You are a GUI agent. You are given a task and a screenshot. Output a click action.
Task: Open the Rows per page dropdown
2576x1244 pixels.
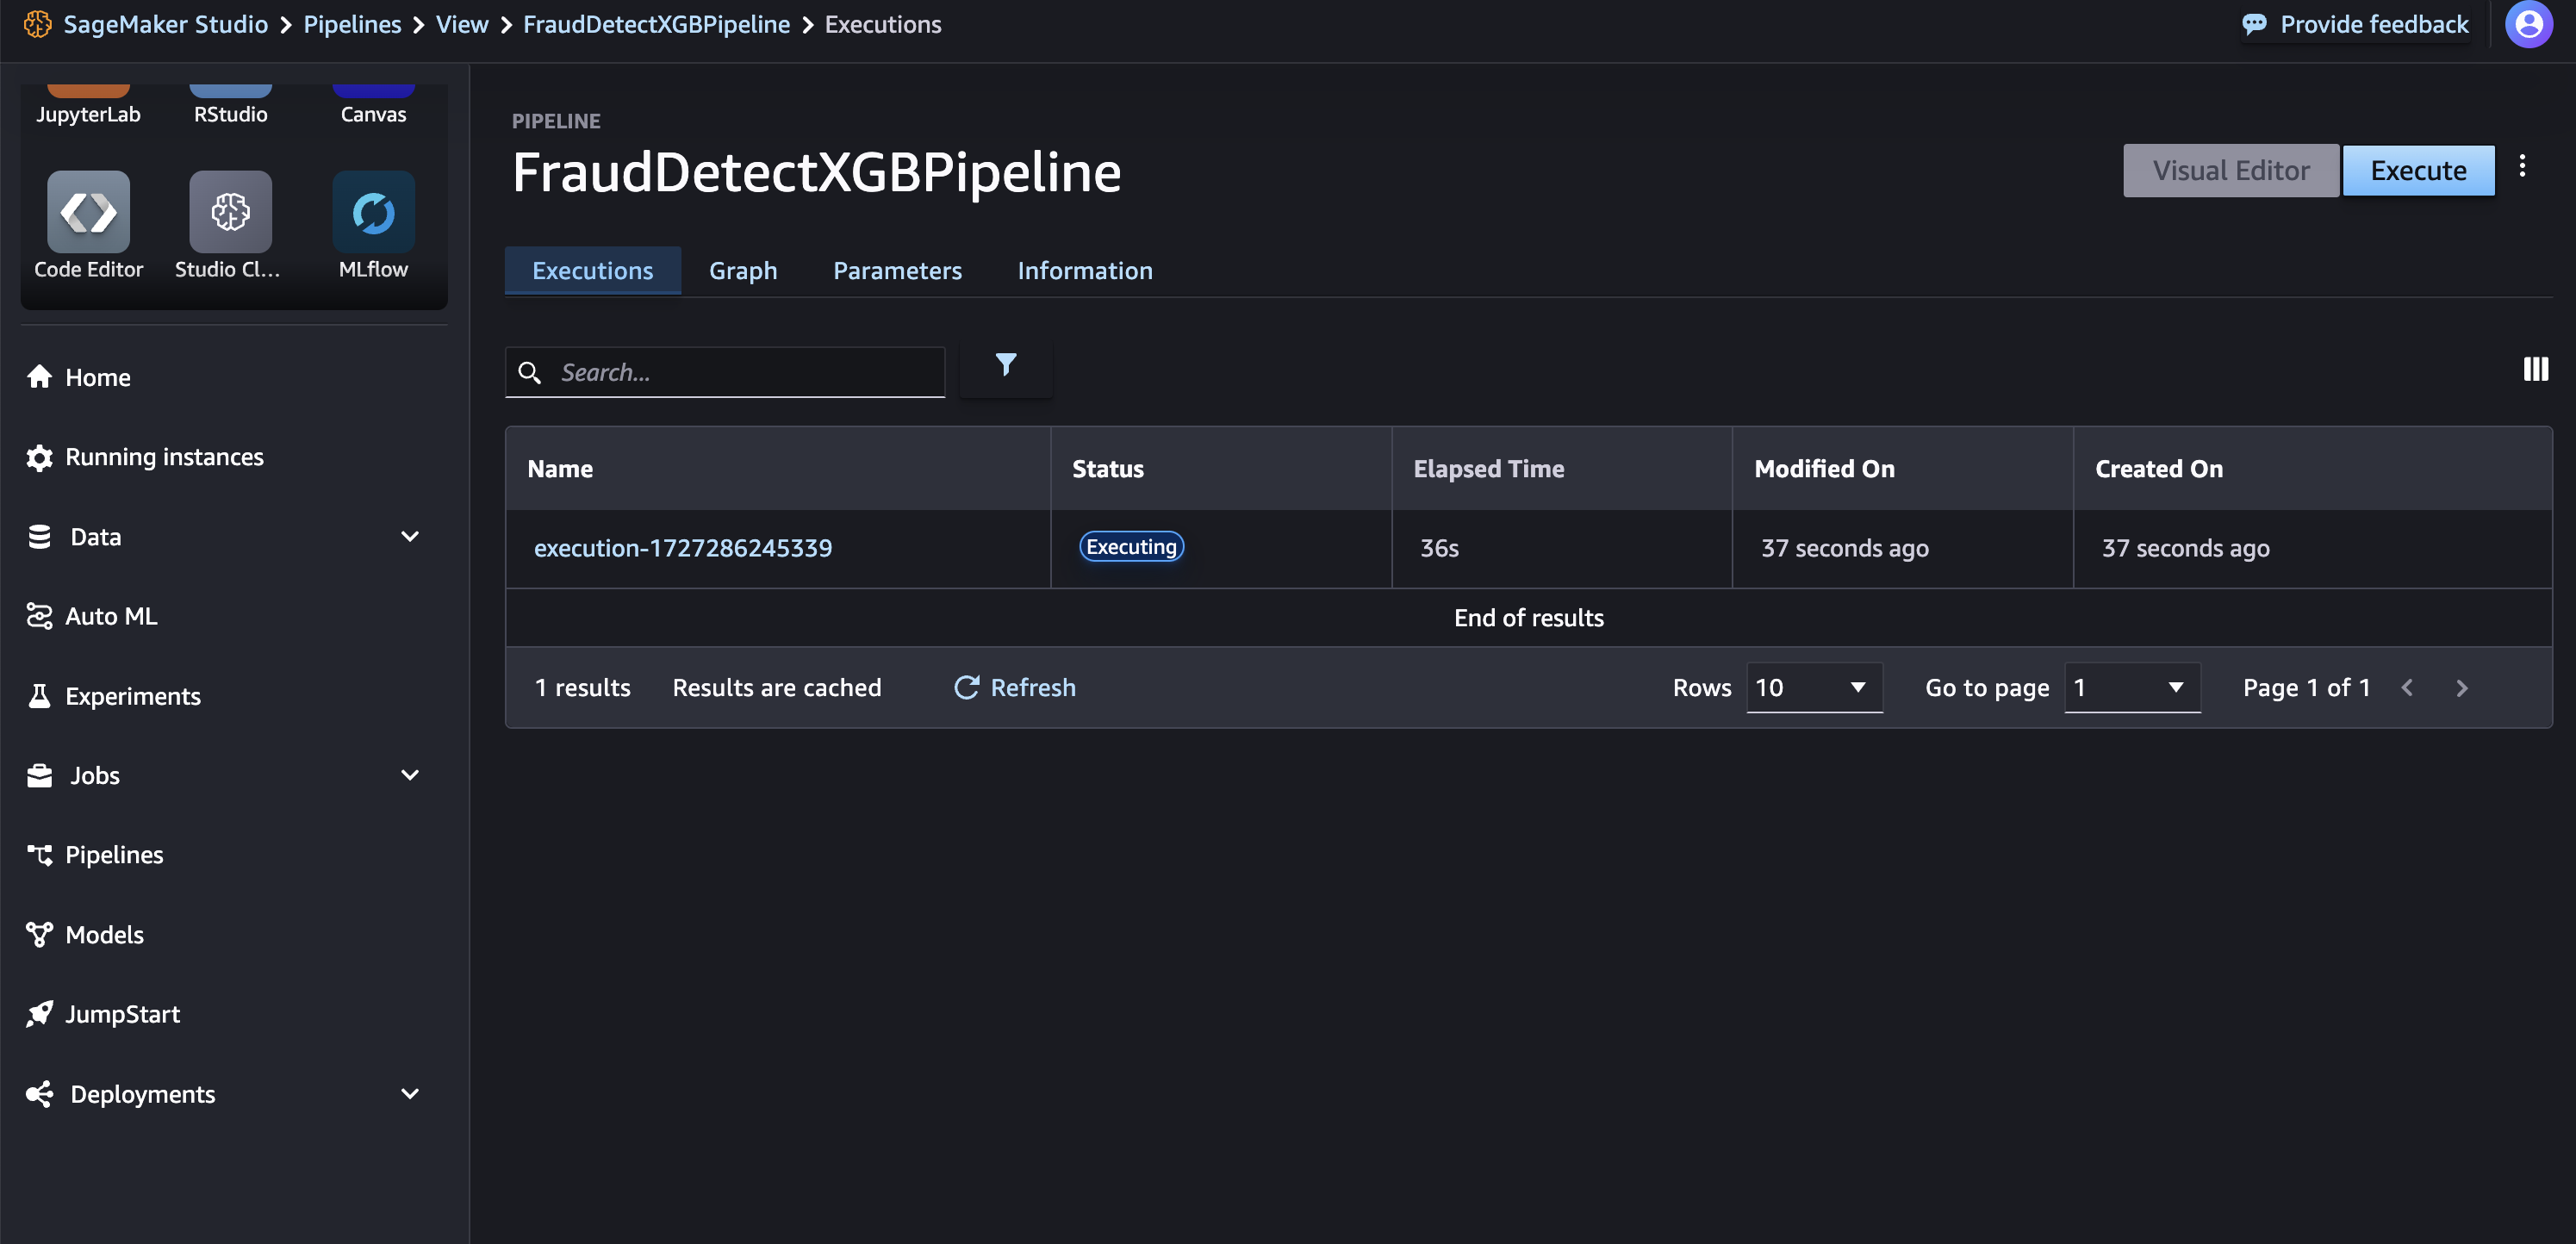point(1813,687)
